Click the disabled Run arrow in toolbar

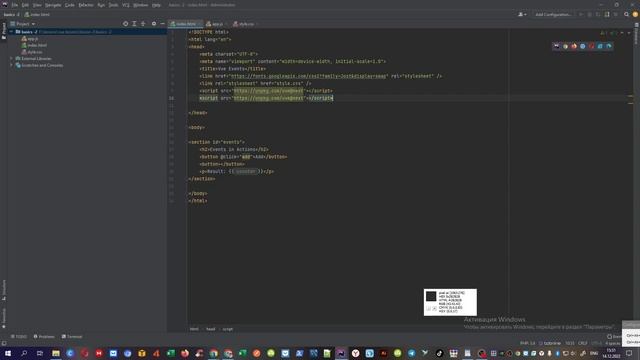pyautogui.click(x=581, y=14)
